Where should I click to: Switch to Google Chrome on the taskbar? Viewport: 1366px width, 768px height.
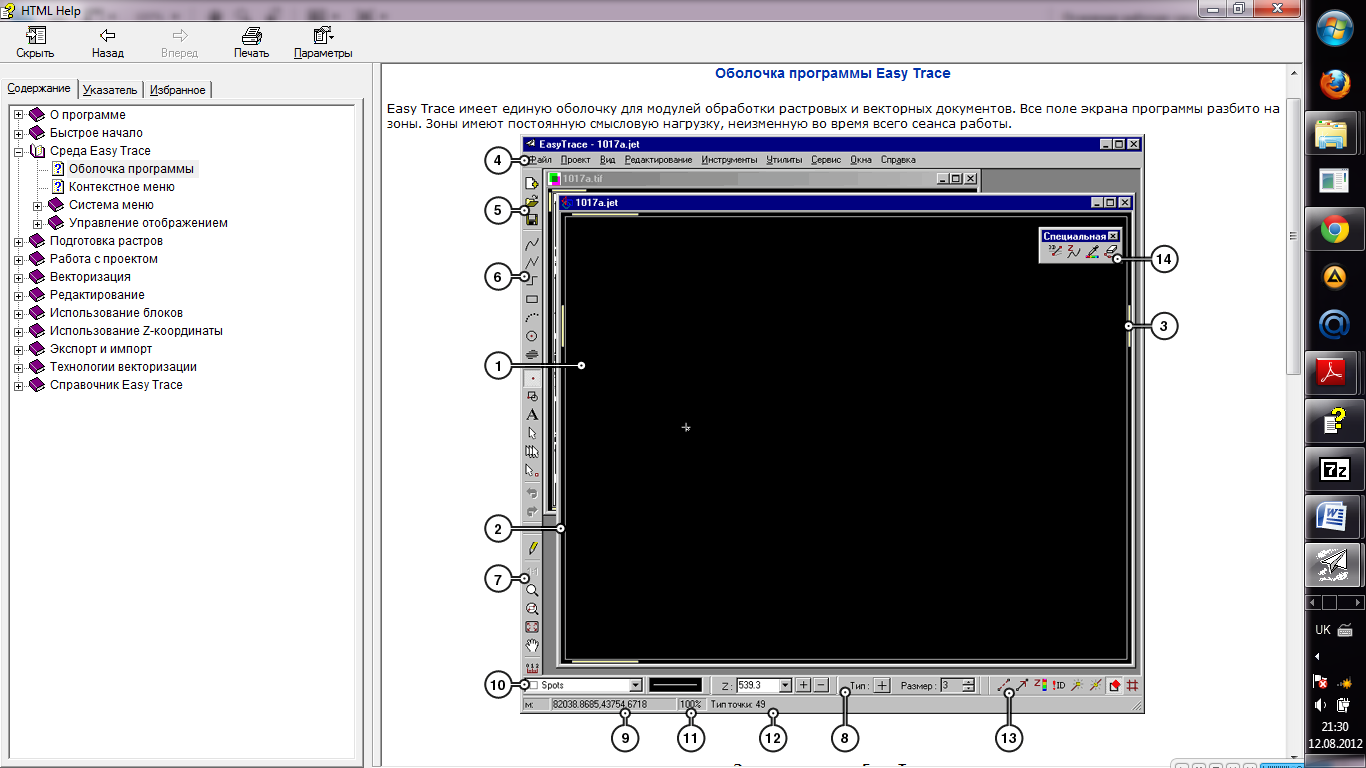pos(1336,231)
